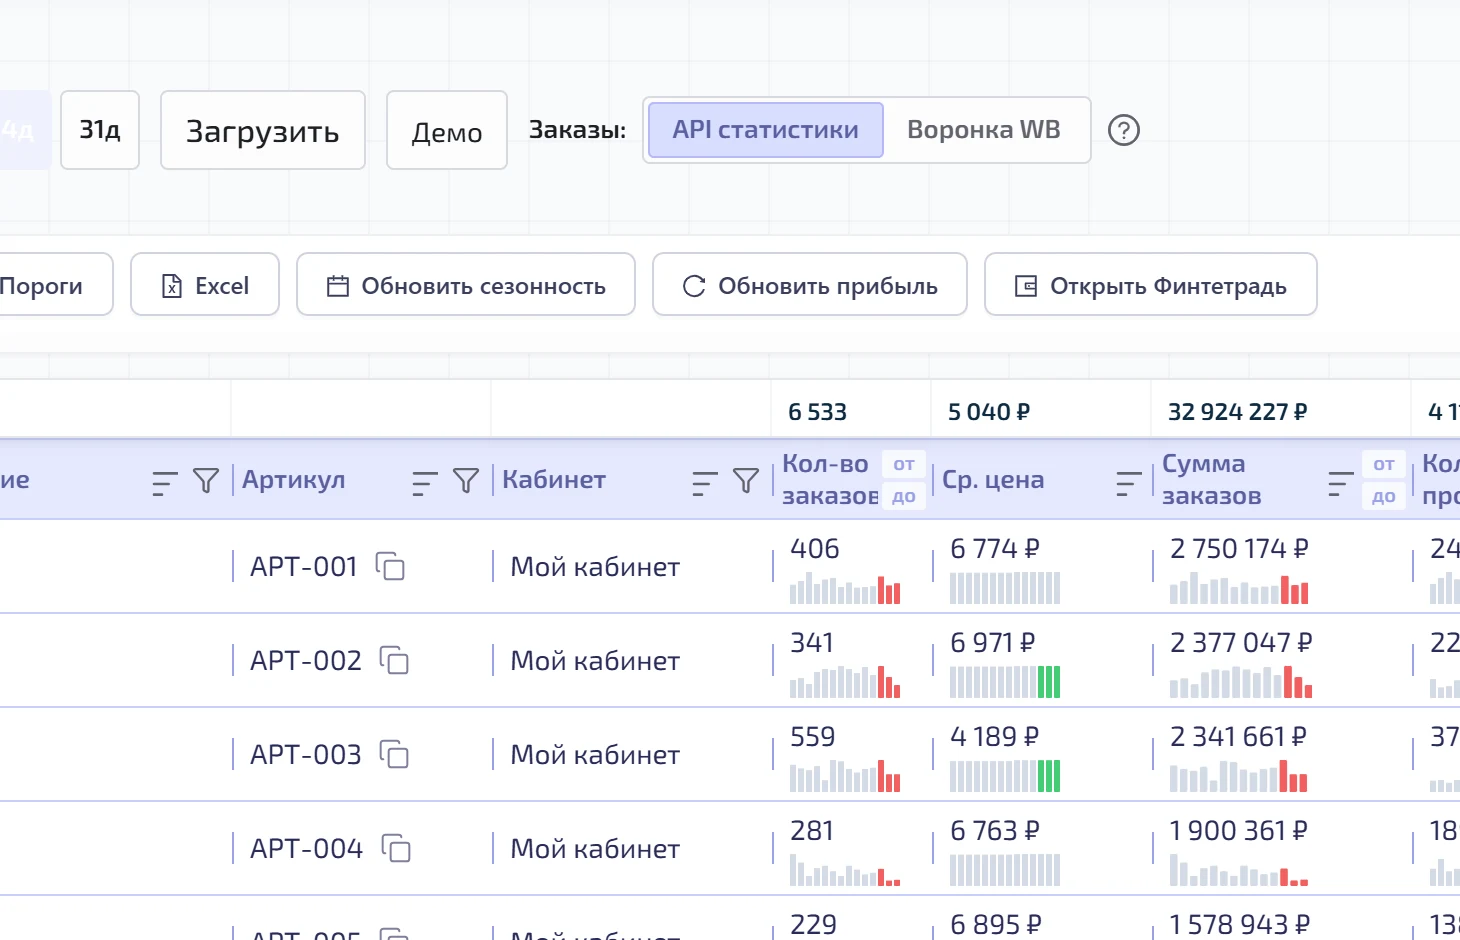Click article code АРТ-001
The image size is (1460, 940).
pyautogui.click(x=304, y=567)
